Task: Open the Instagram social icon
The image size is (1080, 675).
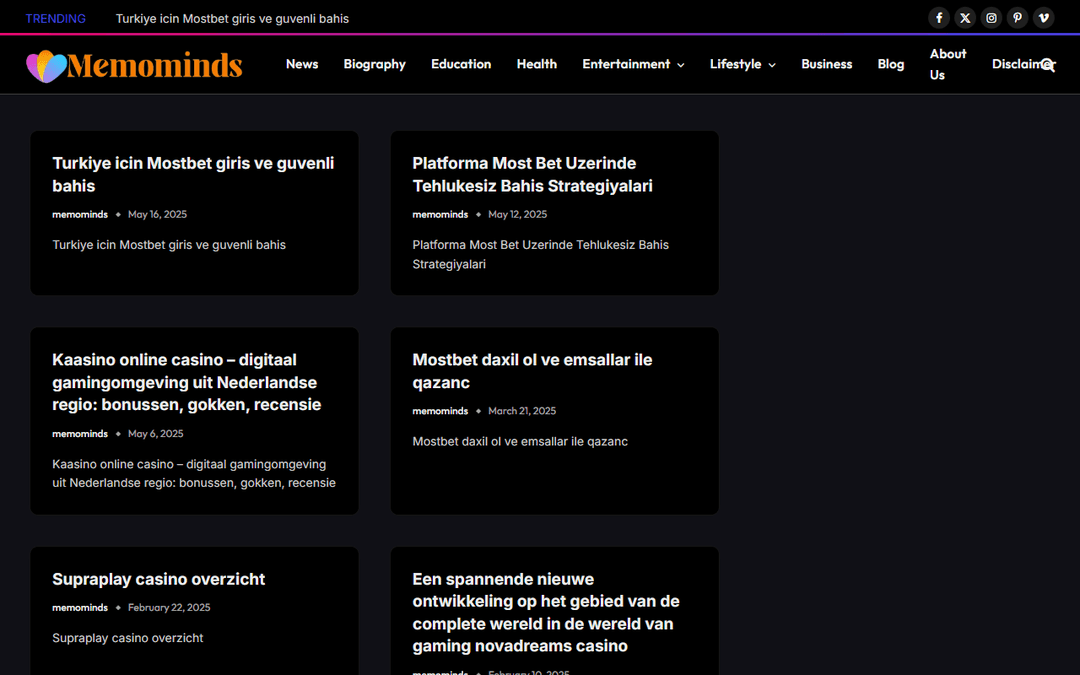Action: (991, 18)
